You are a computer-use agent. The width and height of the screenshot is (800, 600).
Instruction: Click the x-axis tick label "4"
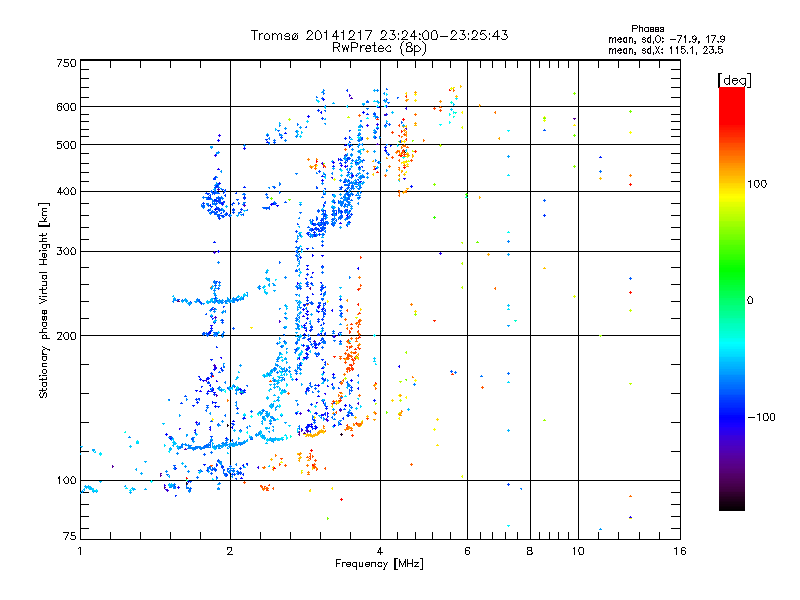(x=380, y=551)
